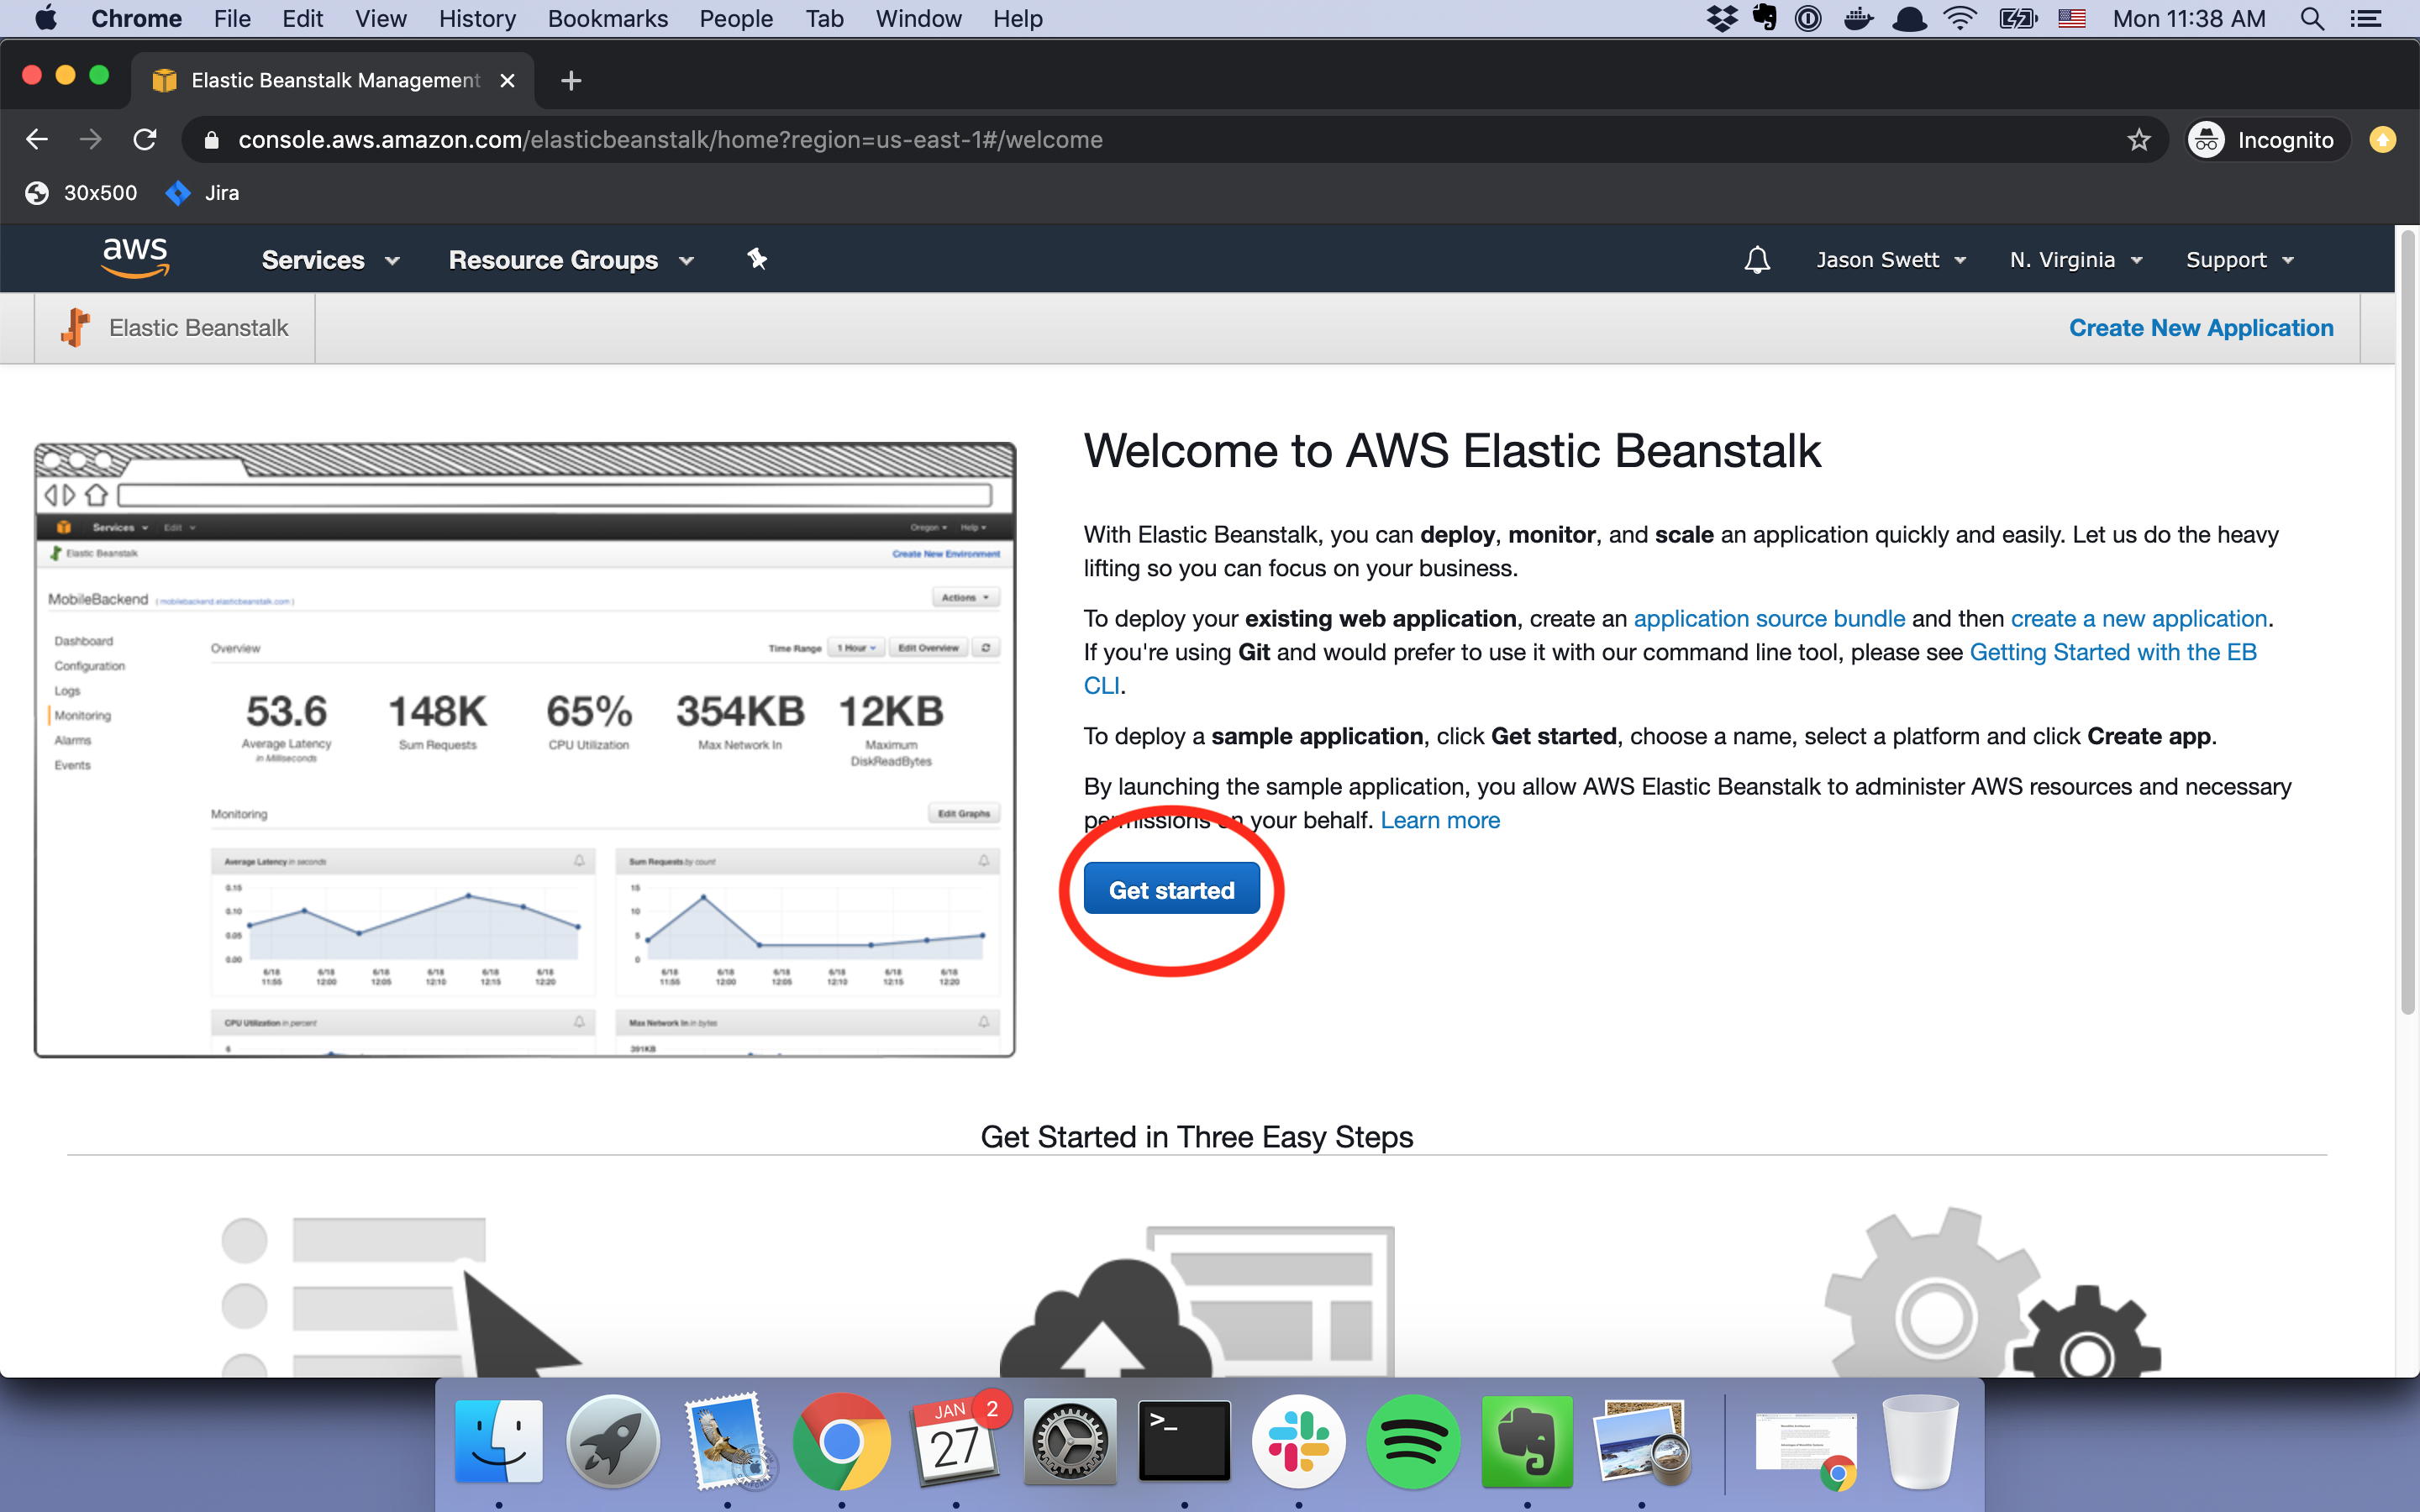The image size is (2420, 1512).
Task: Expand the Resource Groups dropdown
Action: click(x=571, y=260)
